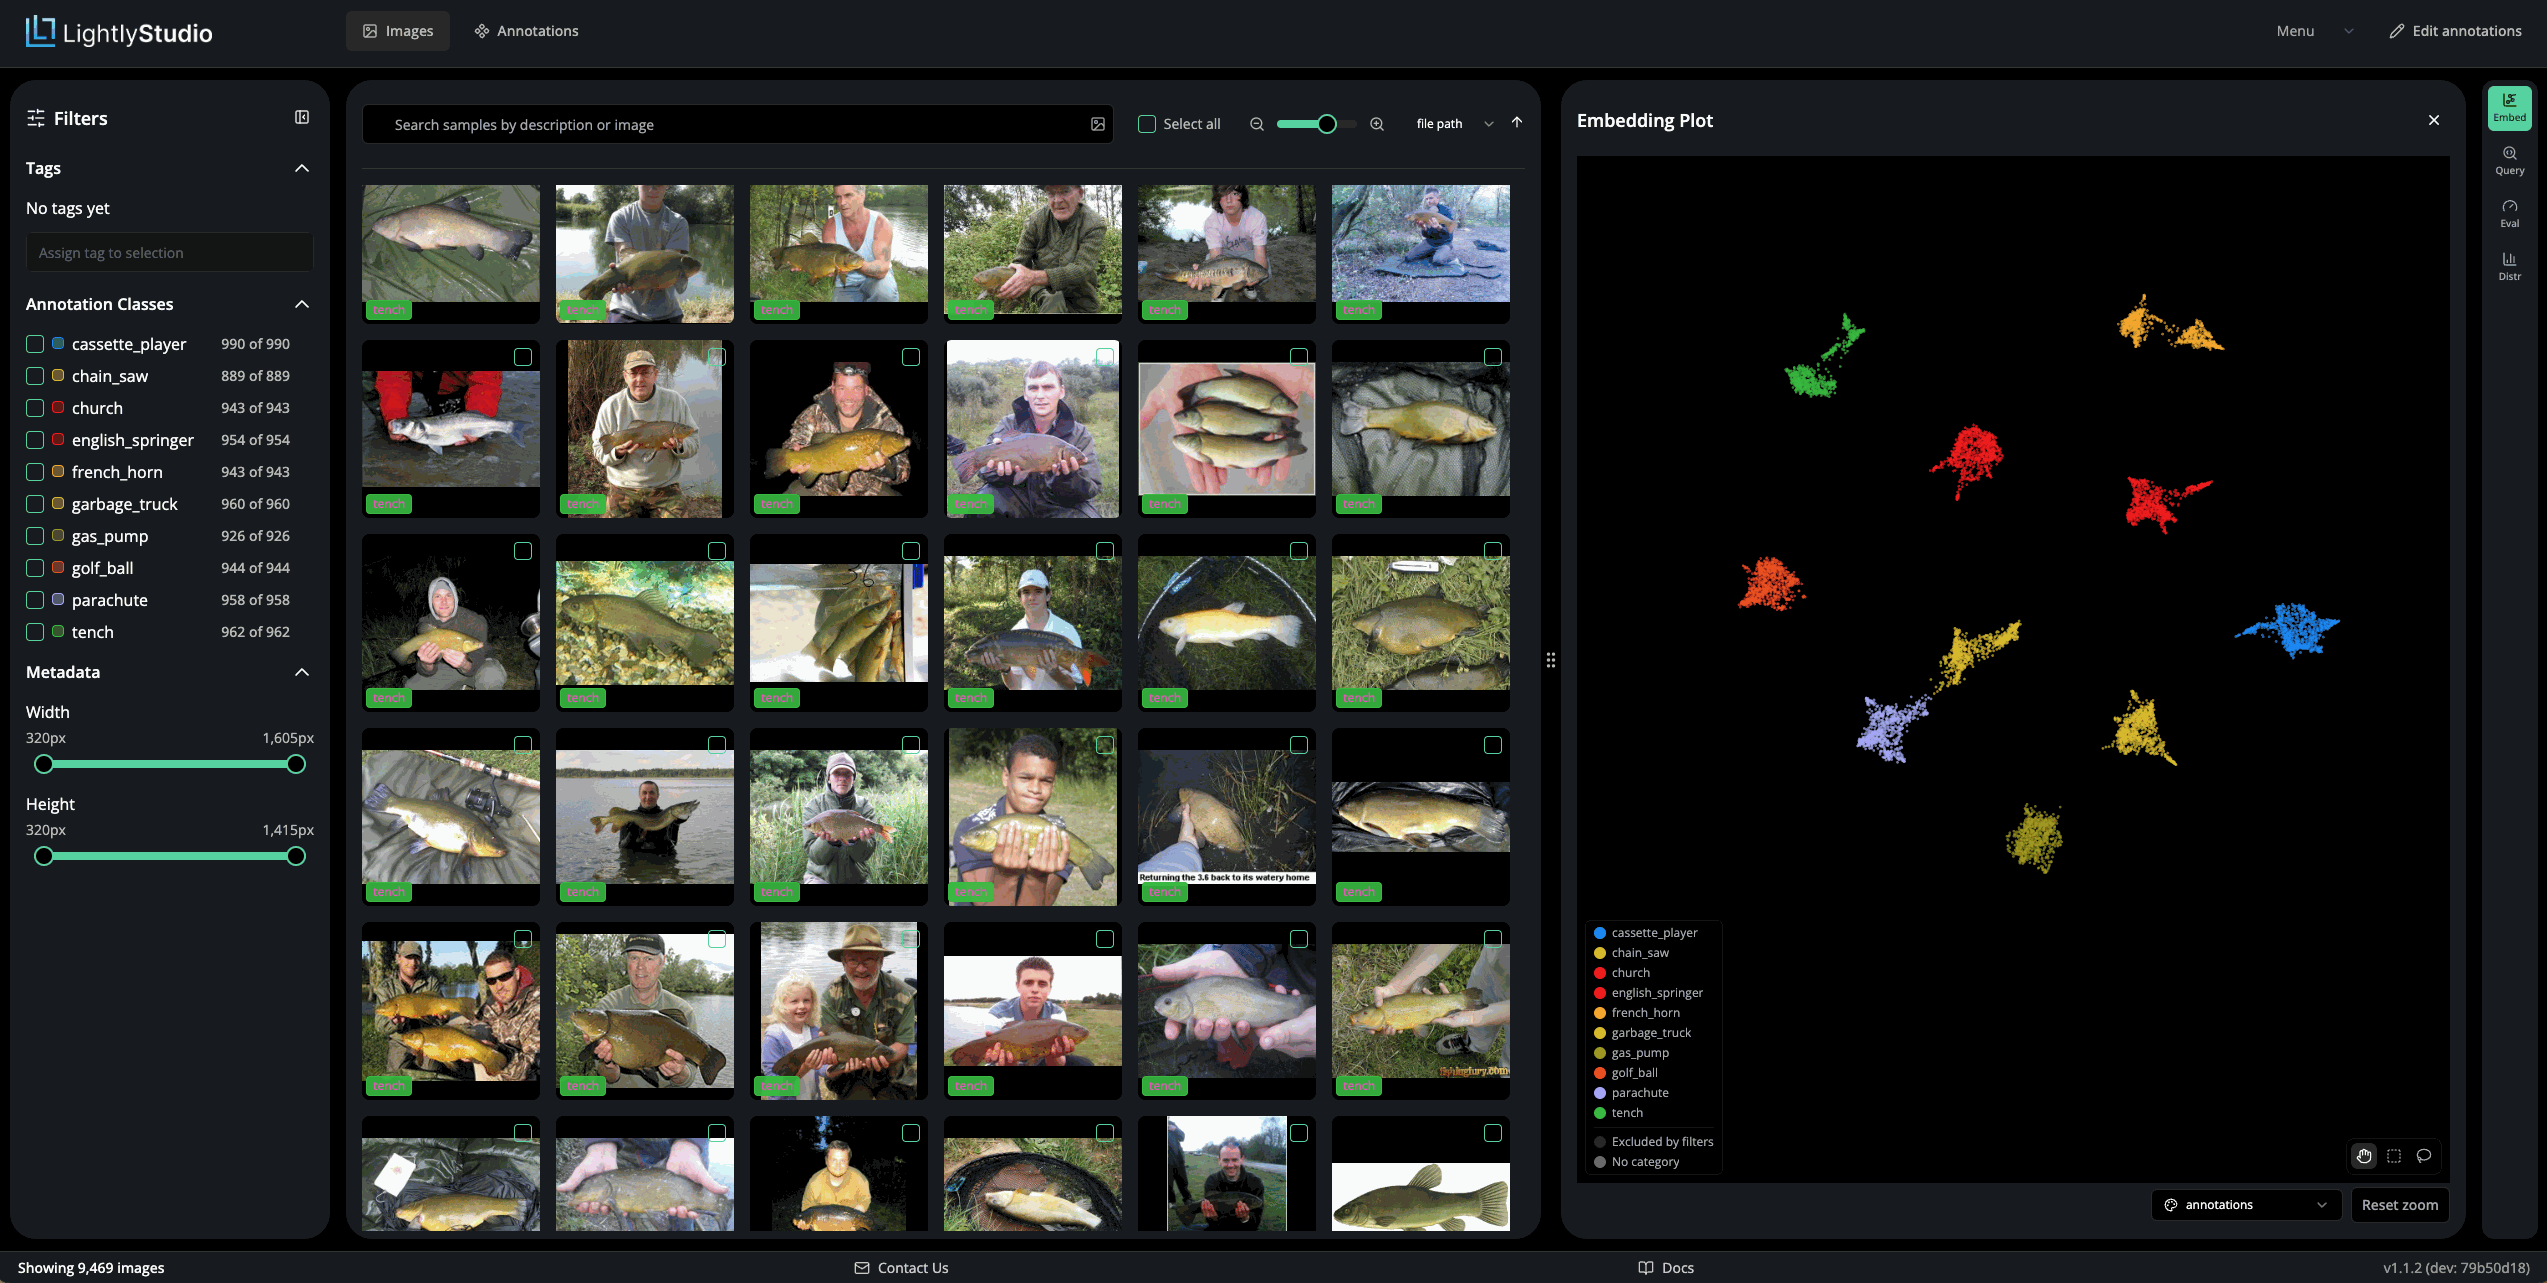Click the panel resize grip handle
2547x1283 pixels.
(x=1551, y=660)
